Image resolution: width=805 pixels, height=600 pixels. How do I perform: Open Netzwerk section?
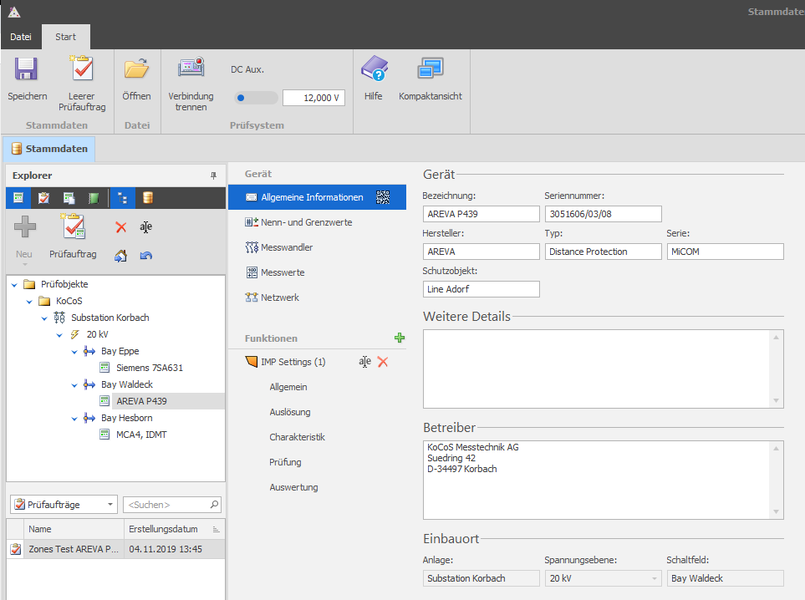[x=280, y=298]
